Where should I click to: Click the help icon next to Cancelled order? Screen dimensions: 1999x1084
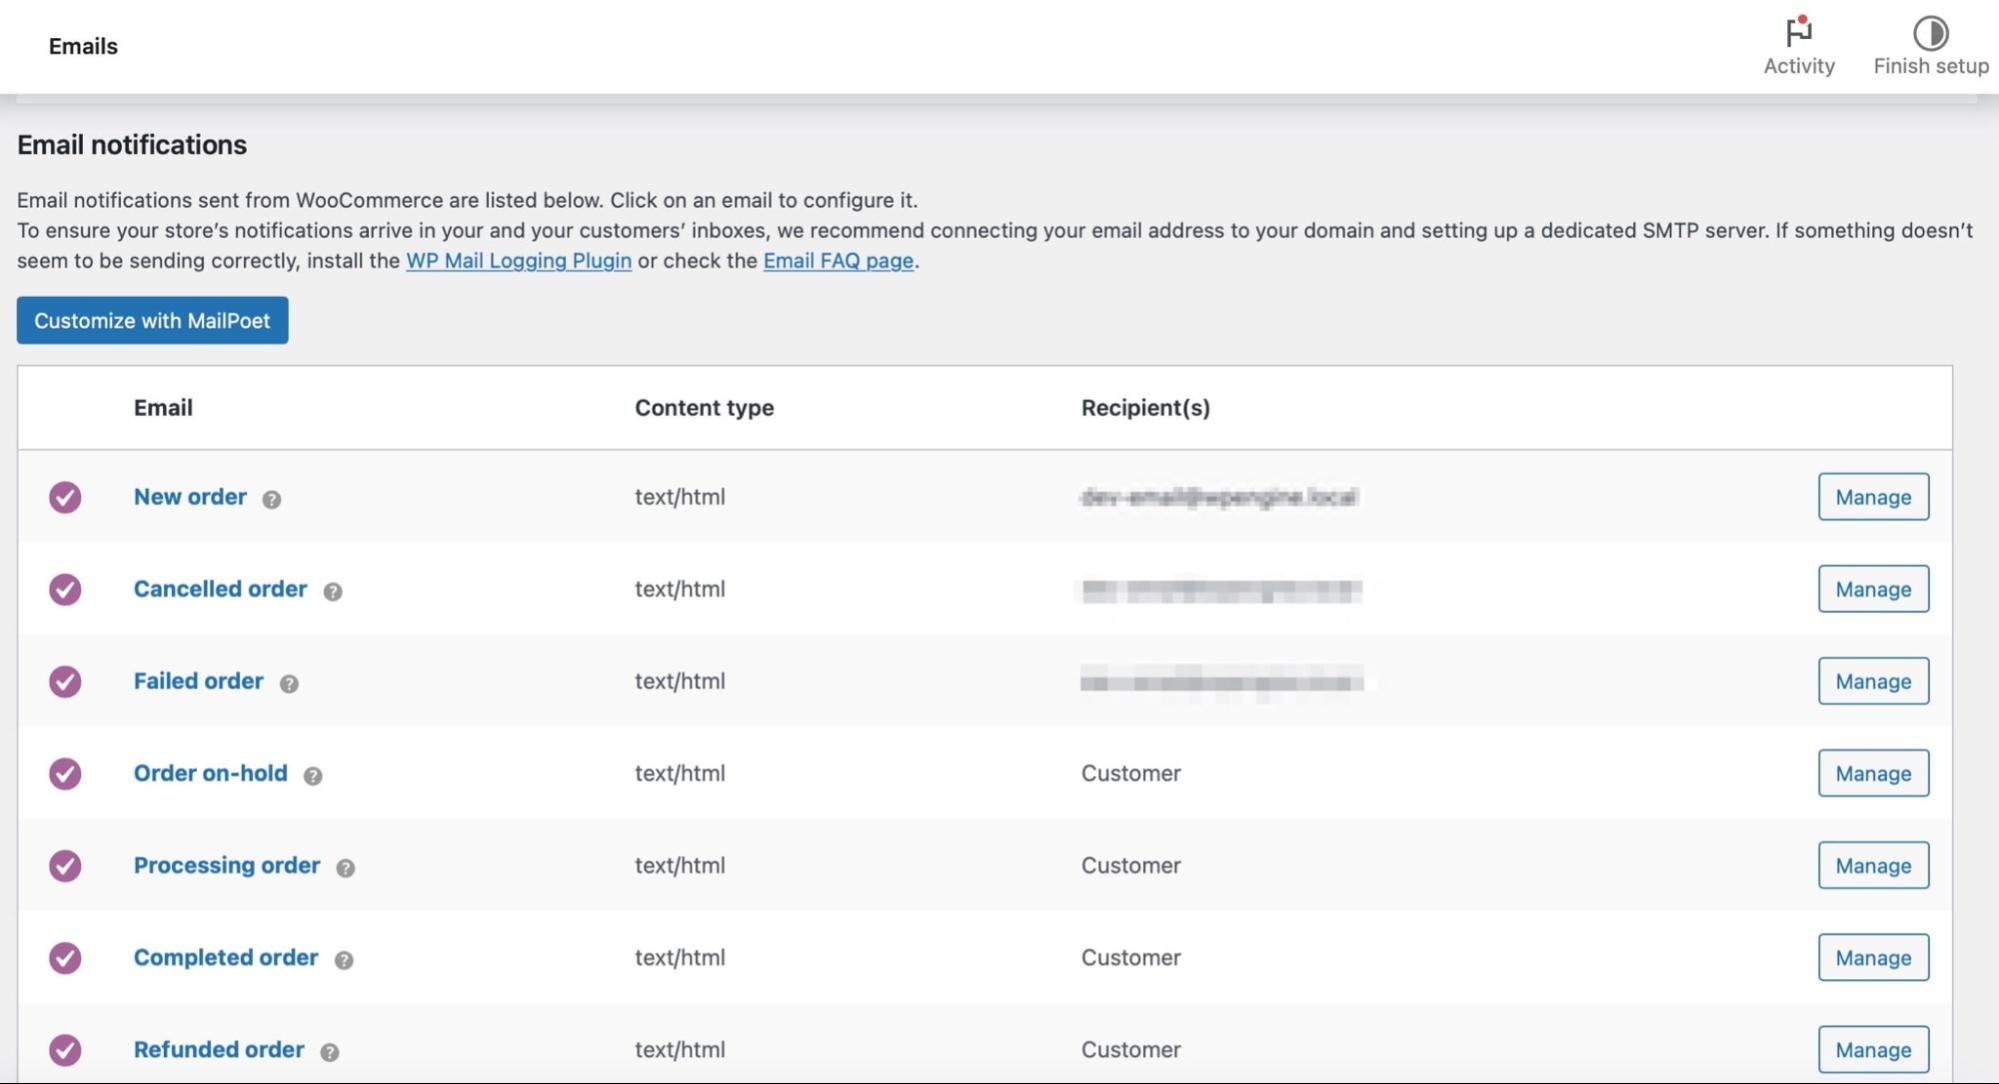point(333,591)
